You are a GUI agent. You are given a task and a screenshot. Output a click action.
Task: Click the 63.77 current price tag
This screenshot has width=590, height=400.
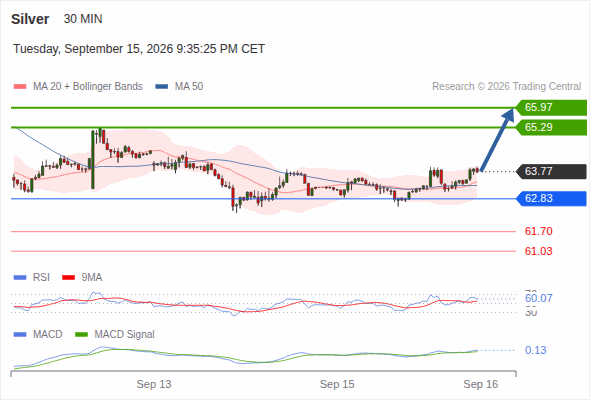[551, 172]
